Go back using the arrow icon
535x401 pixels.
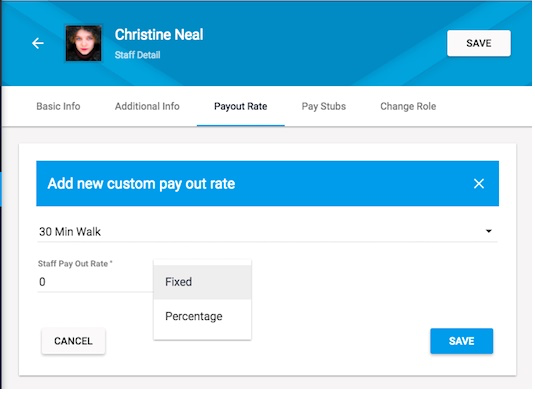click(38, 43)
